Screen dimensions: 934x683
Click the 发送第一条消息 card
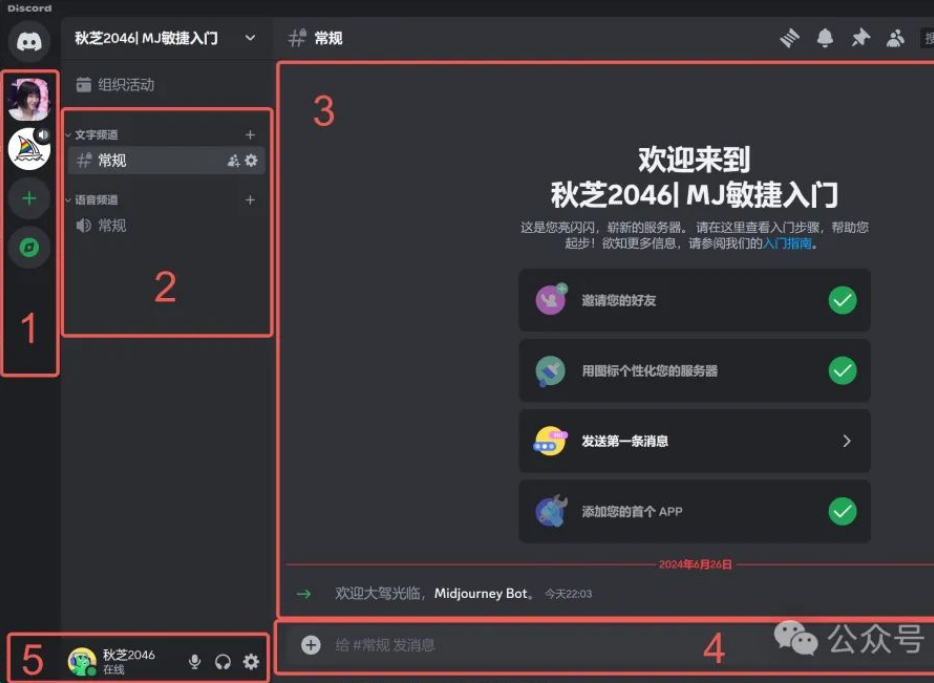pyautogui.click(x=695, y=441)
